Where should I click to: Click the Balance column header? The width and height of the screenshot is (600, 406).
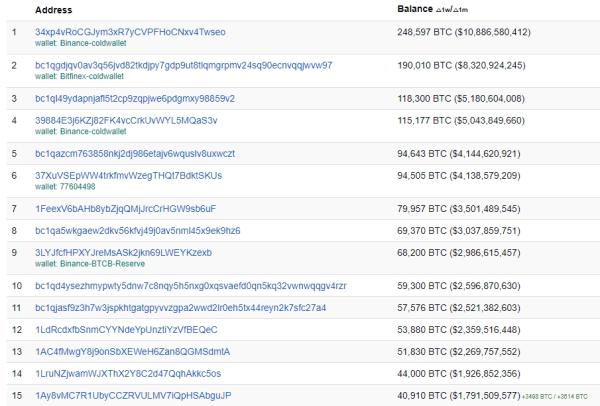pos(417,9)
